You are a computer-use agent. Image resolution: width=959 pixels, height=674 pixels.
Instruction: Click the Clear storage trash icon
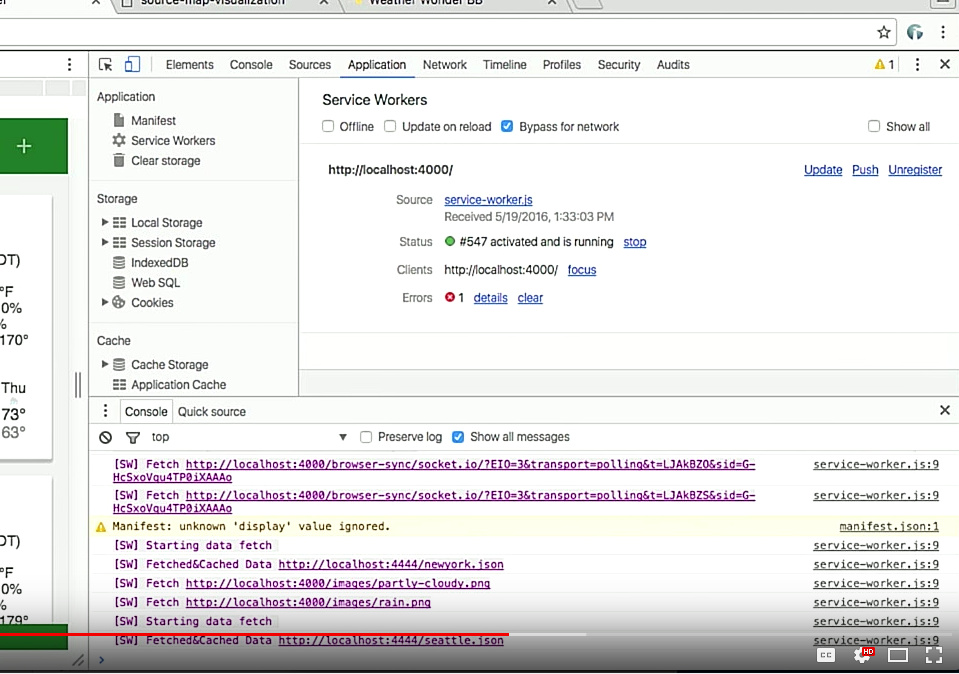tap(119, 160)
